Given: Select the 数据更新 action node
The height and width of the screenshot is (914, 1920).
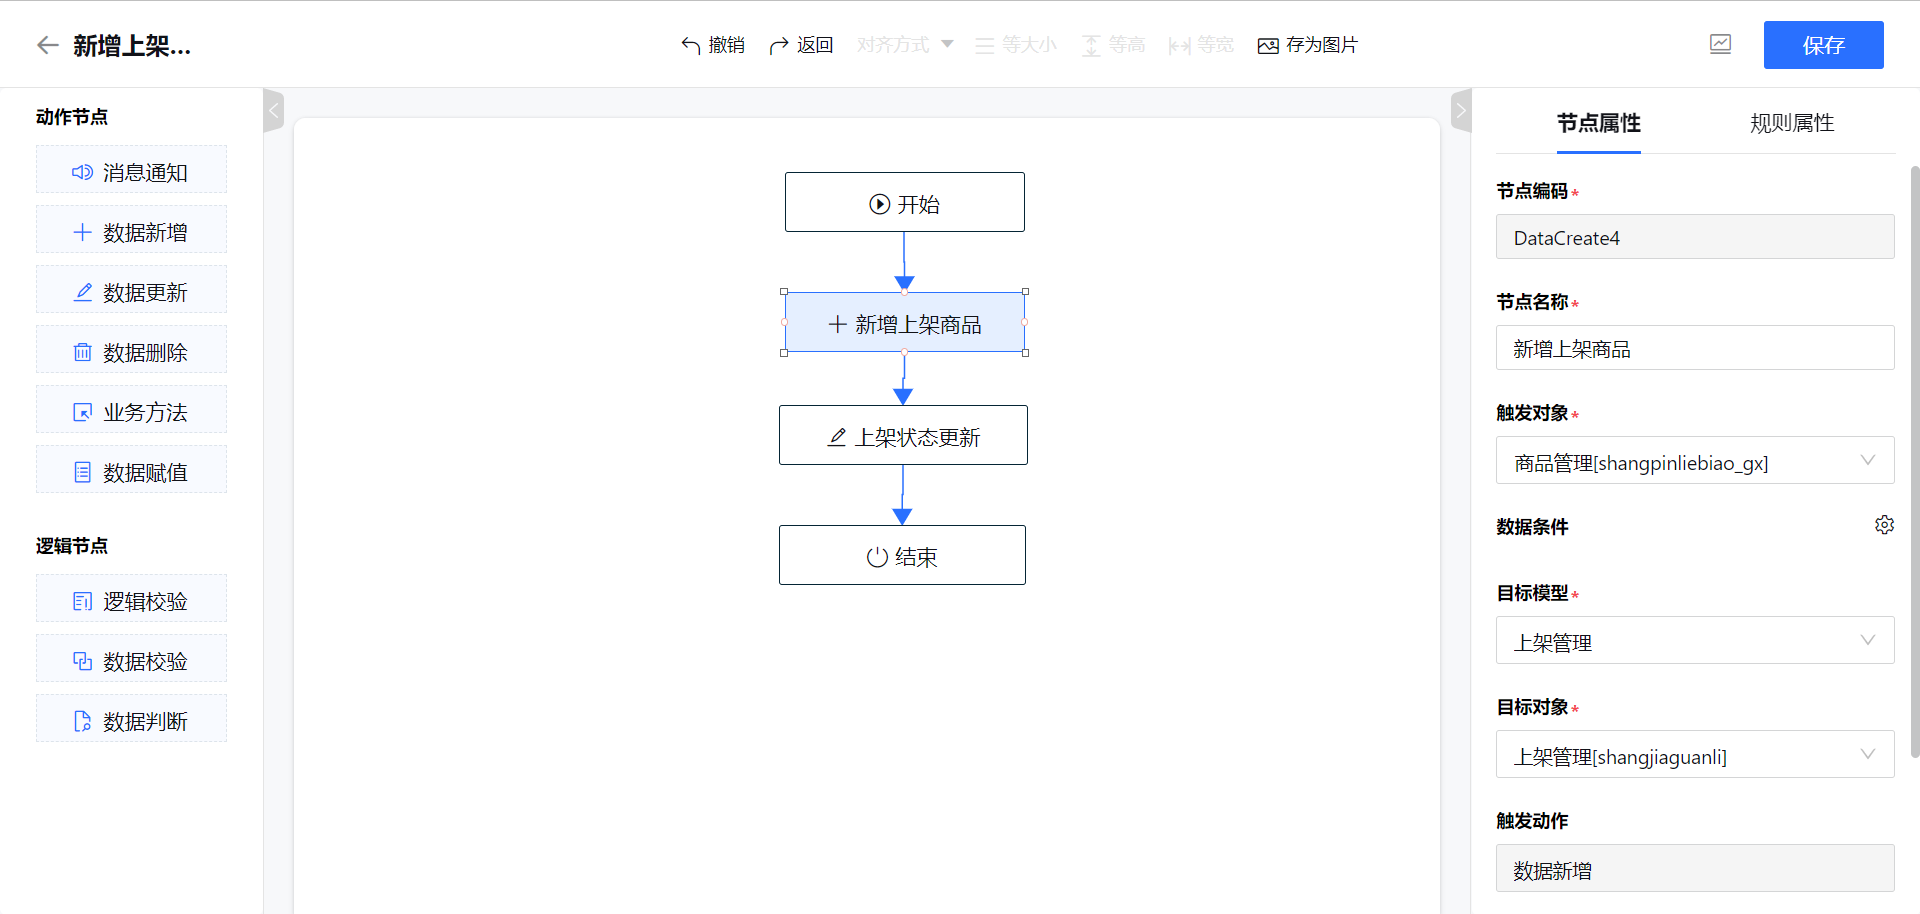Looking at the screenshot, I should click(131, 289).
